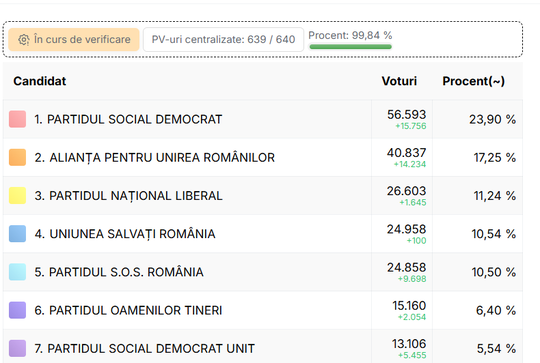The height and width of the screenshot is (363, 540).
Task: Click the 10,54 % percentage for USR
Action: [494, 234]
